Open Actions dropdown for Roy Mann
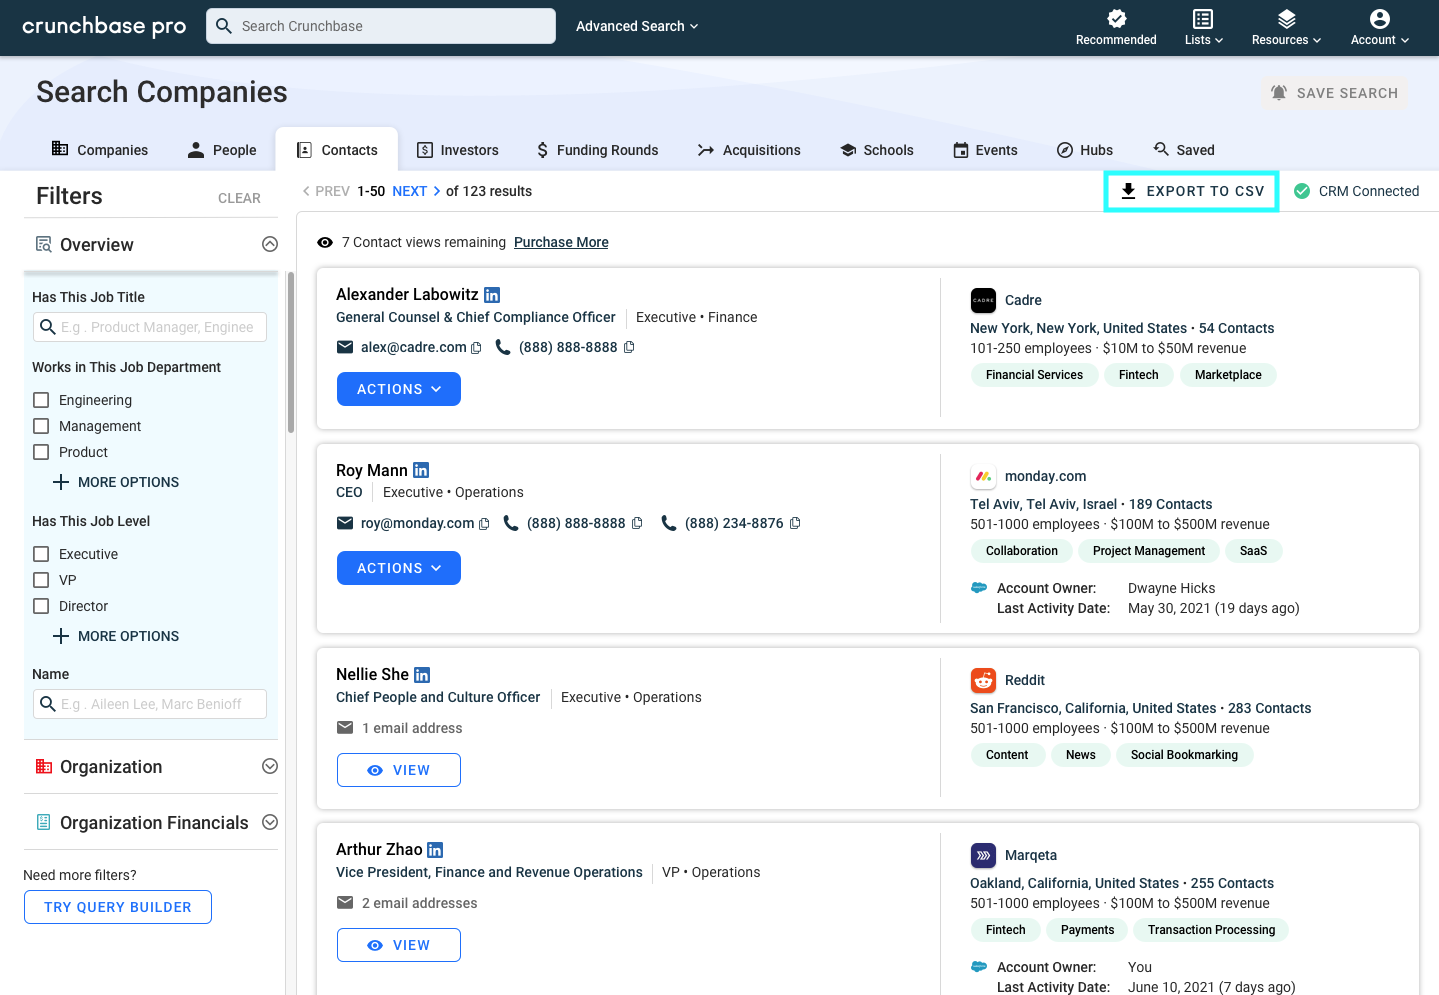1439x995 pixels. pos(399,568)
